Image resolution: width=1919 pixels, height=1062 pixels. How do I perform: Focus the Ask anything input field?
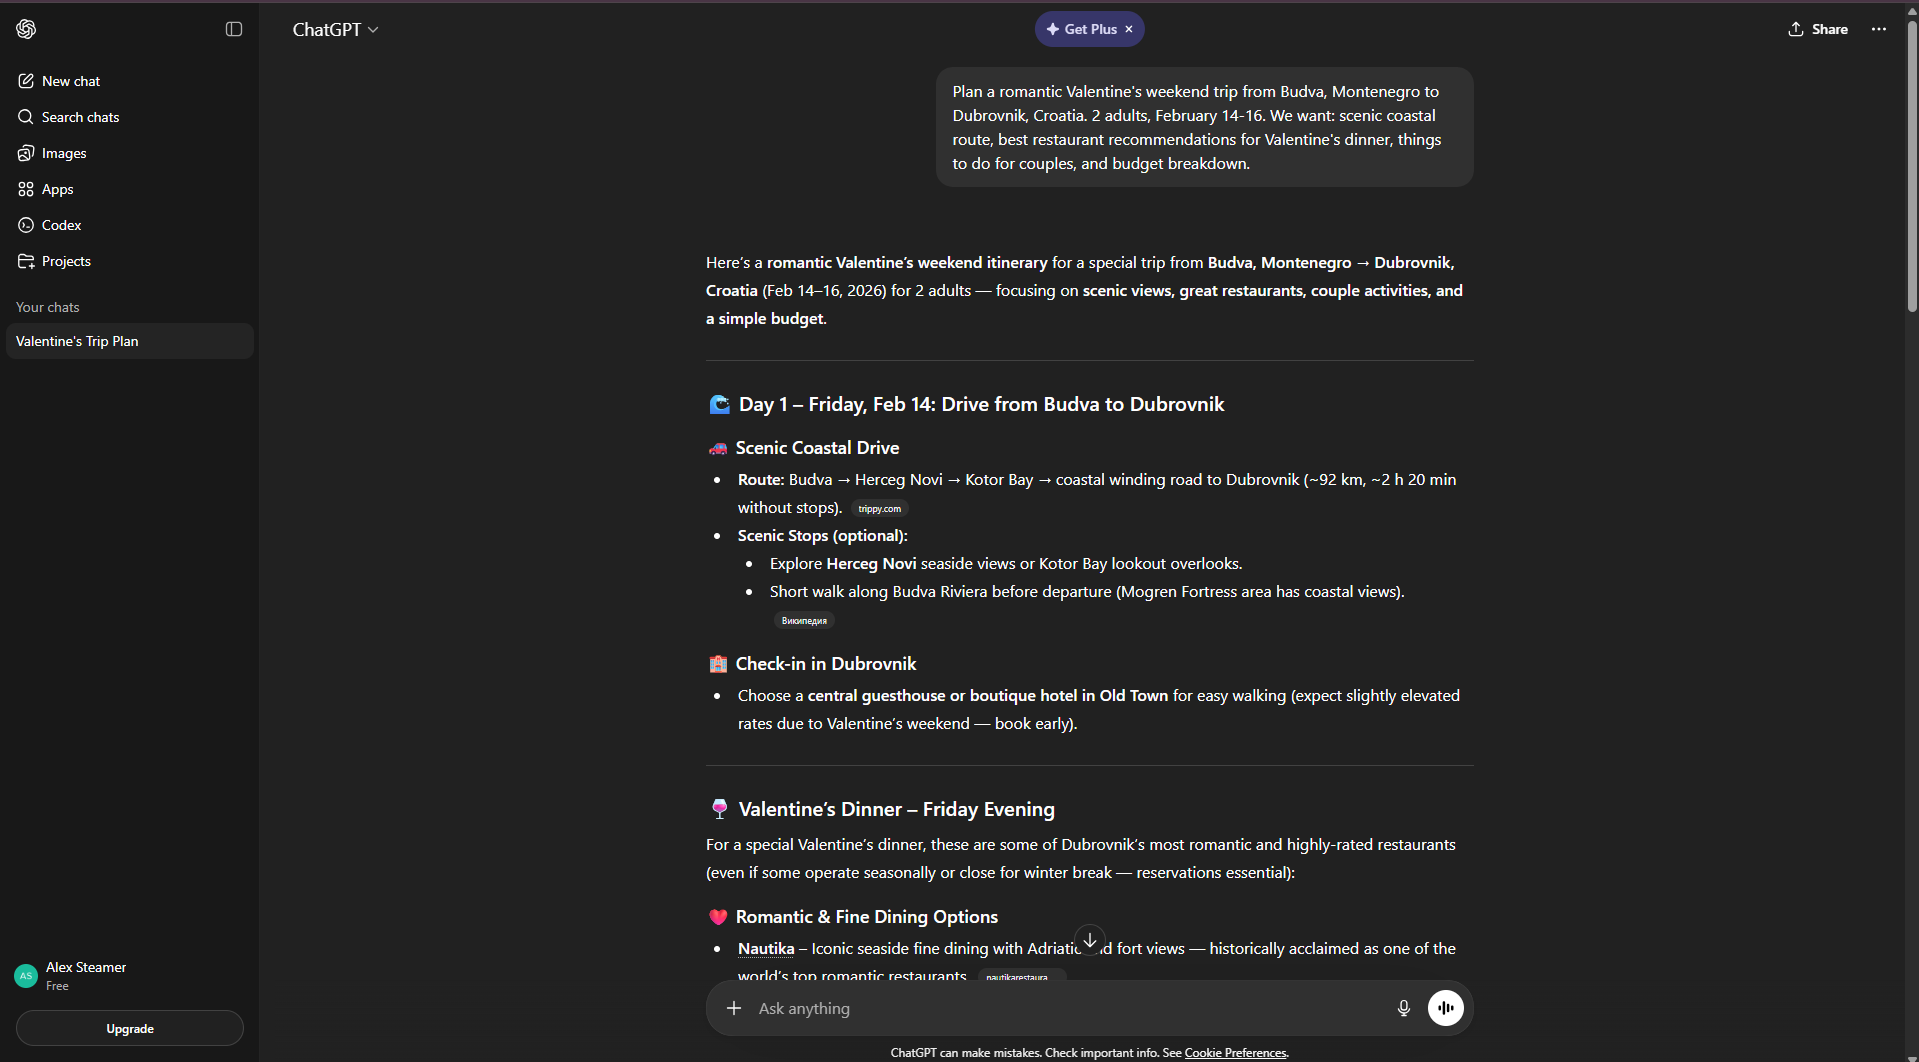click(1060, 1008)
